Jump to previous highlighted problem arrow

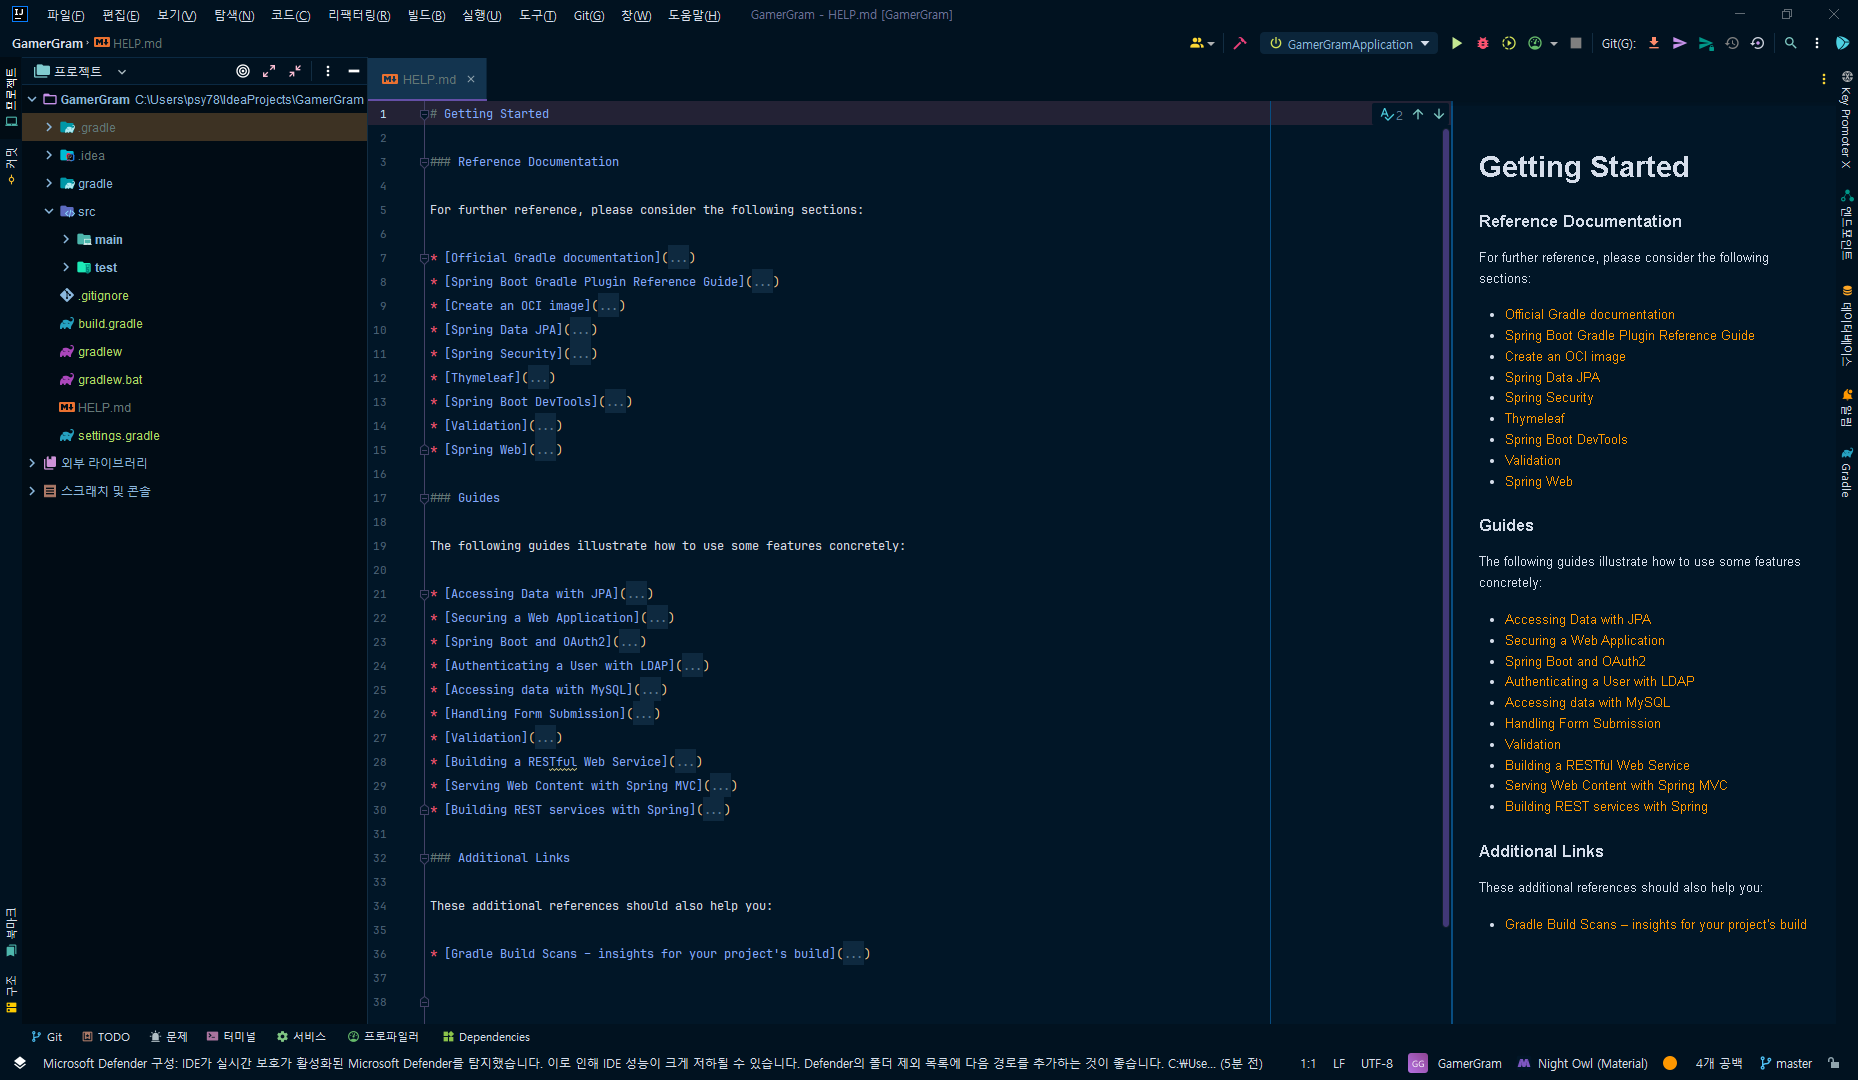1418,114
